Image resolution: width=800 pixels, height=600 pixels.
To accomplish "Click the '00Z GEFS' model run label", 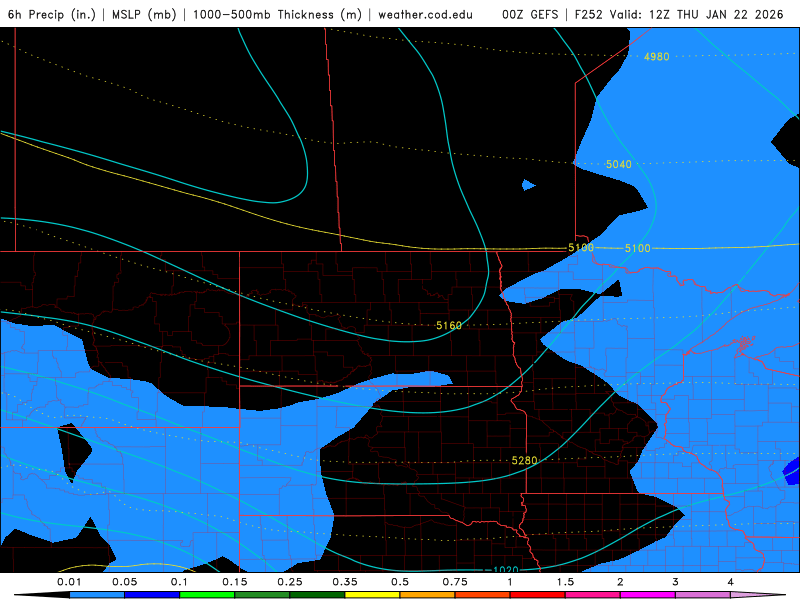I will coord(530,14).
